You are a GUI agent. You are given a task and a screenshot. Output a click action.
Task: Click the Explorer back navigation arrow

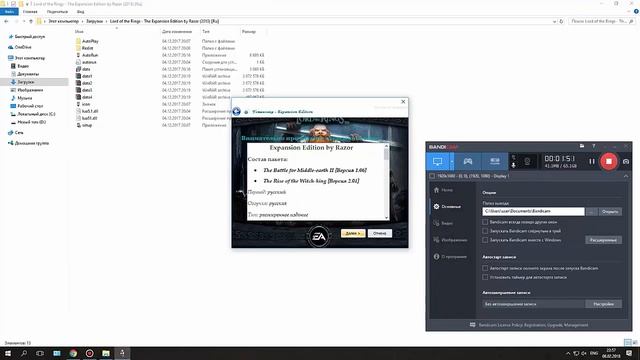6,21
